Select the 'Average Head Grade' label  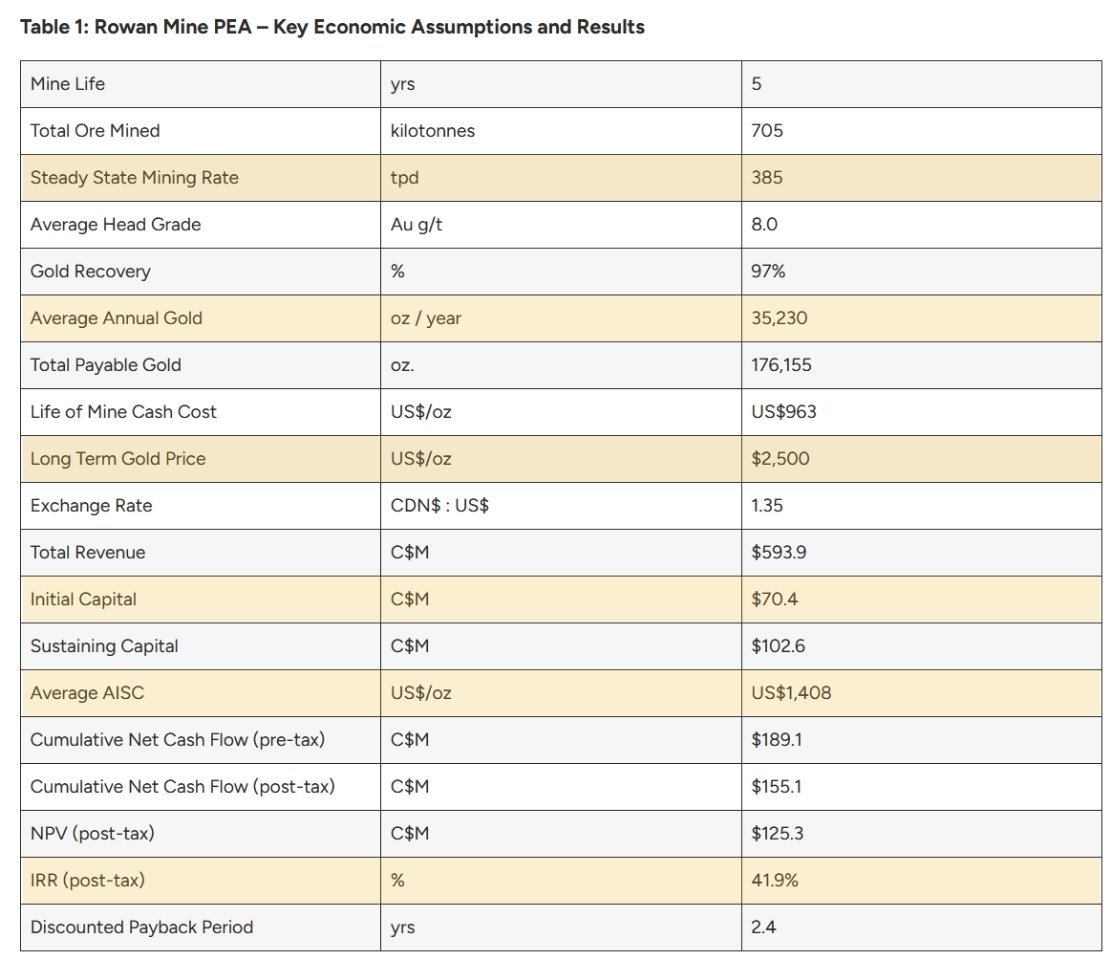[115, 225]
